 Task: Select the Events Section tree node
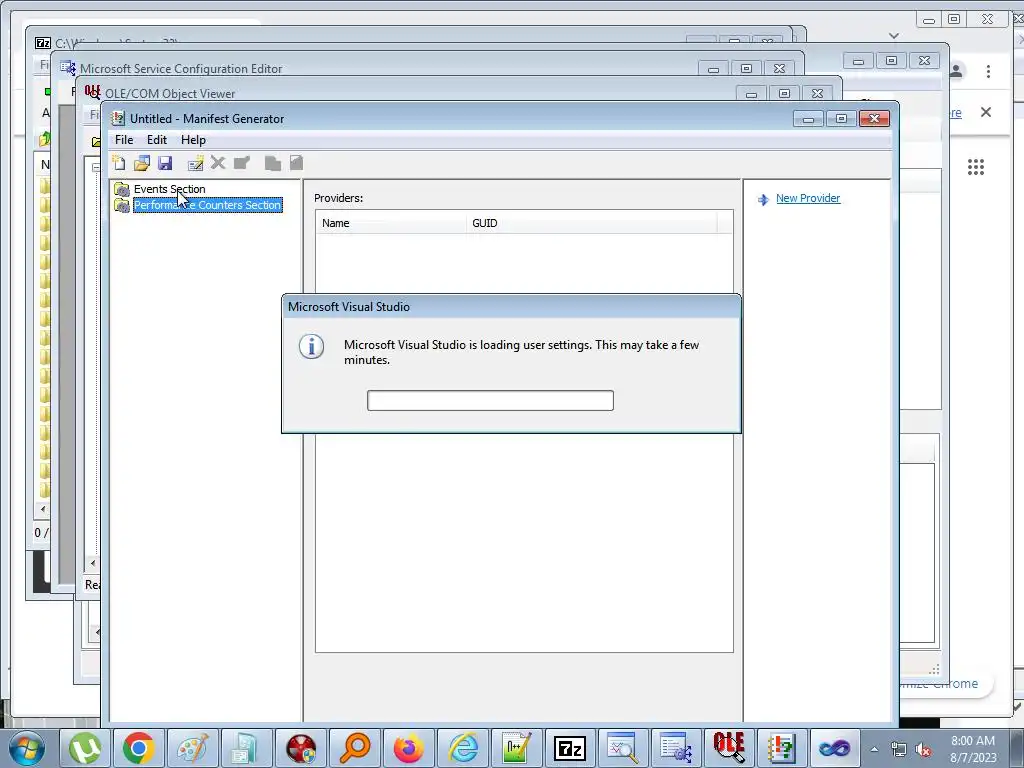pyautogui.click(x=169, y=189)
